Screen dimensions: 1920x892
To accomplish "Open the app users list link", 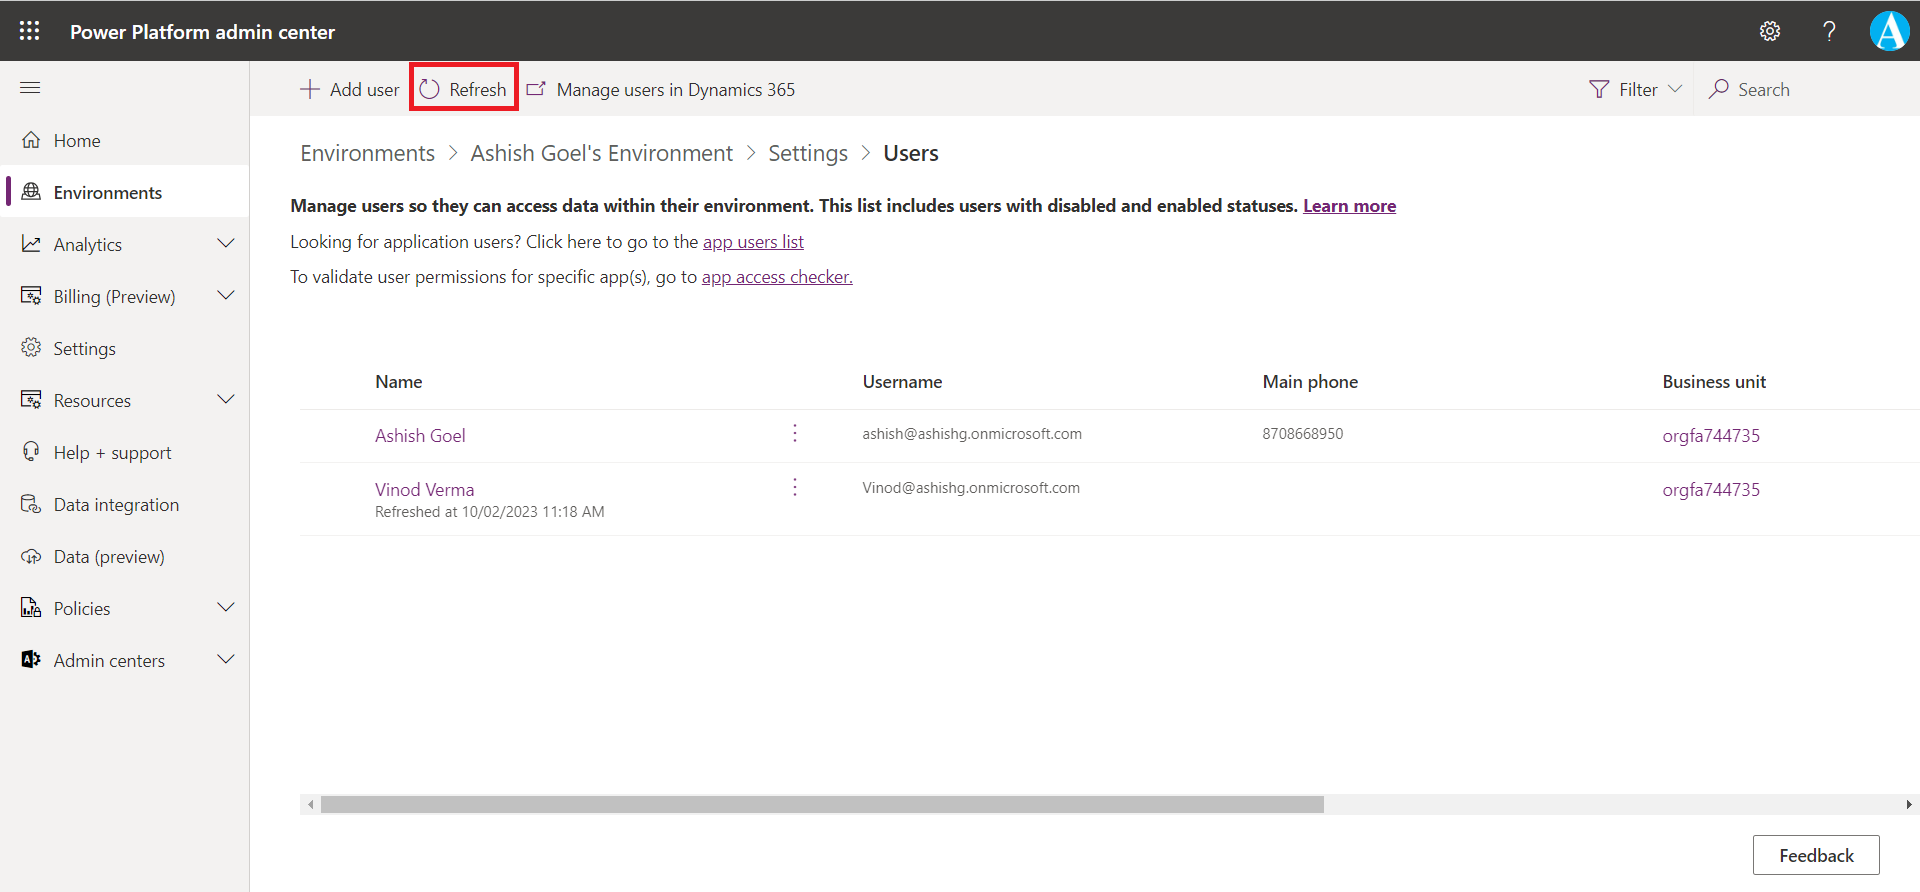I will [753, 242].
